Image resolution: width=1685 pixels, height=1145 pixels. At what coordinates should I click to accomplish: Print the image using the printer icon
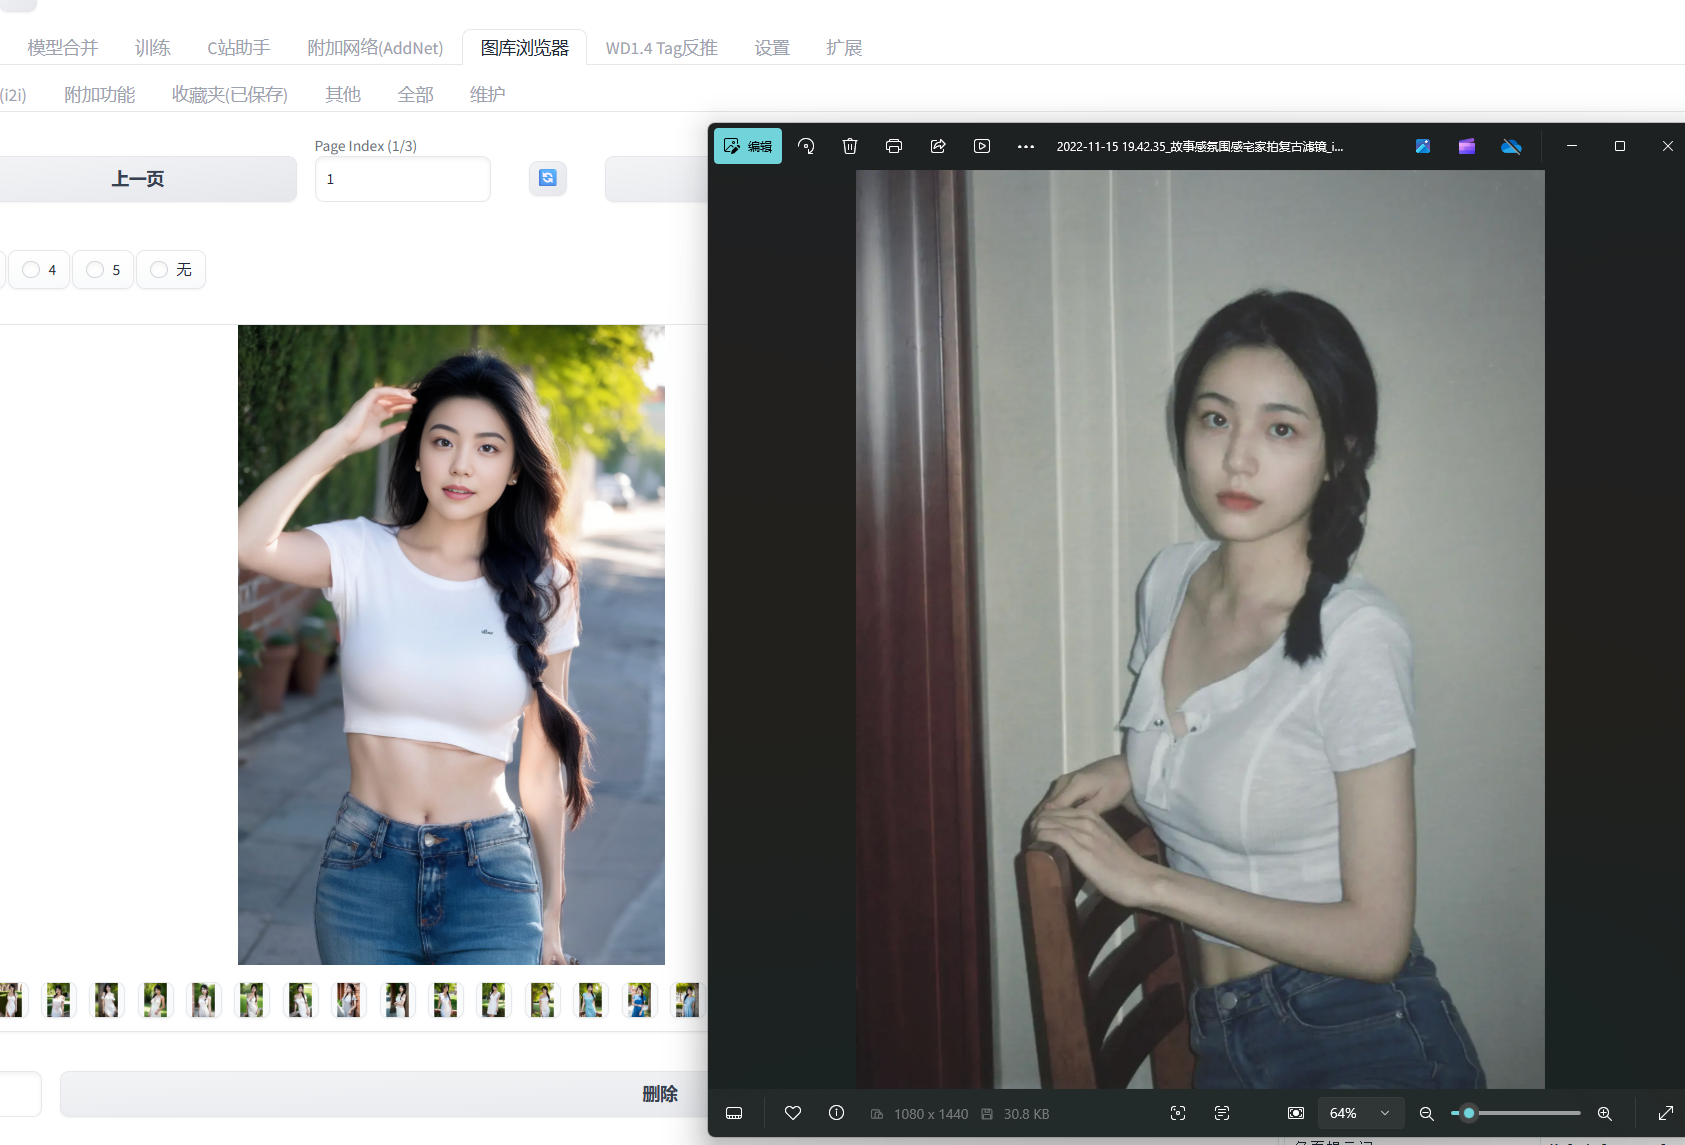[894, 146]
